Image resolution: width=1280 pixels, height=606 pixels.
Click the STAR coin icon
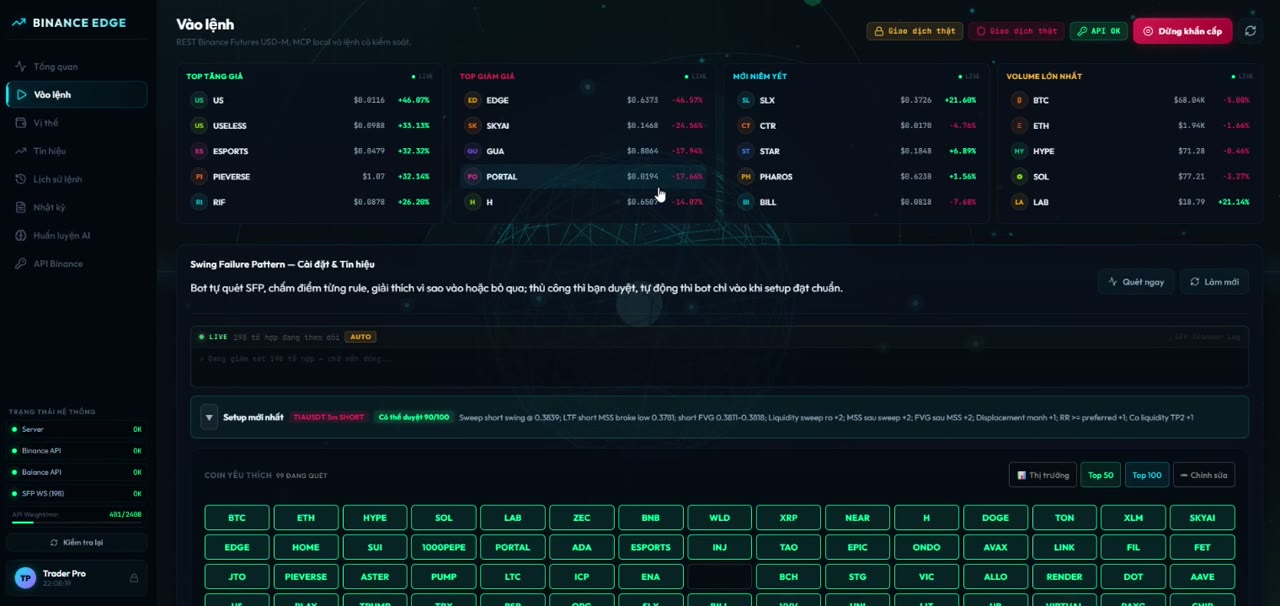(x=745, y=151)
